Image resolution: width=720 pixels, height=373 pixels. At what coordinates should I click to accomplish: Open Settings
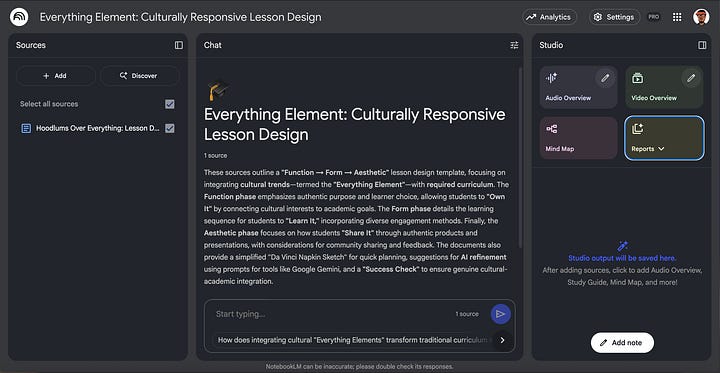(x=614, y=17)
